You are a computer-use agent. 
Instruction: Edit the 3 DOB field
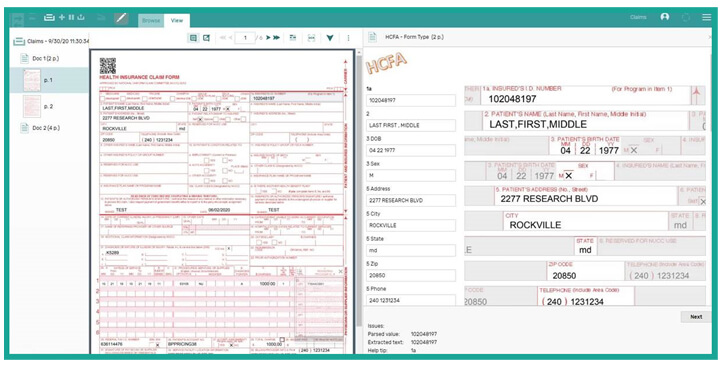411,150
